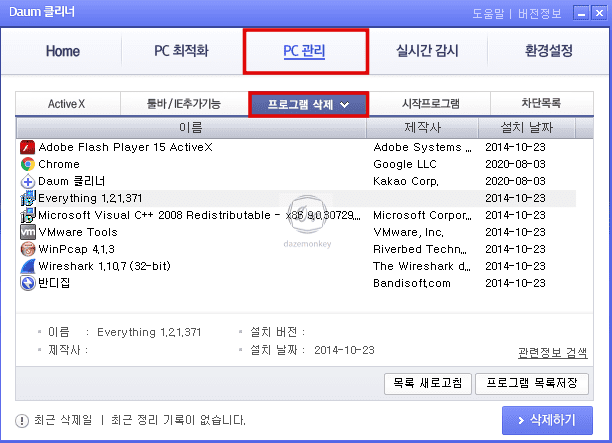612x443 pixels.
Task: Open the Home tab
Action: [x=62, y=51]
